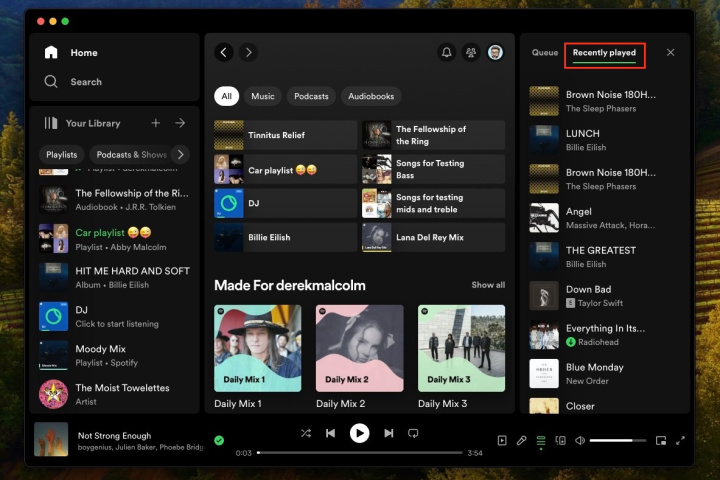
Task: Open the Daily Mix 1 cover
Action: (x=258, y=348)
